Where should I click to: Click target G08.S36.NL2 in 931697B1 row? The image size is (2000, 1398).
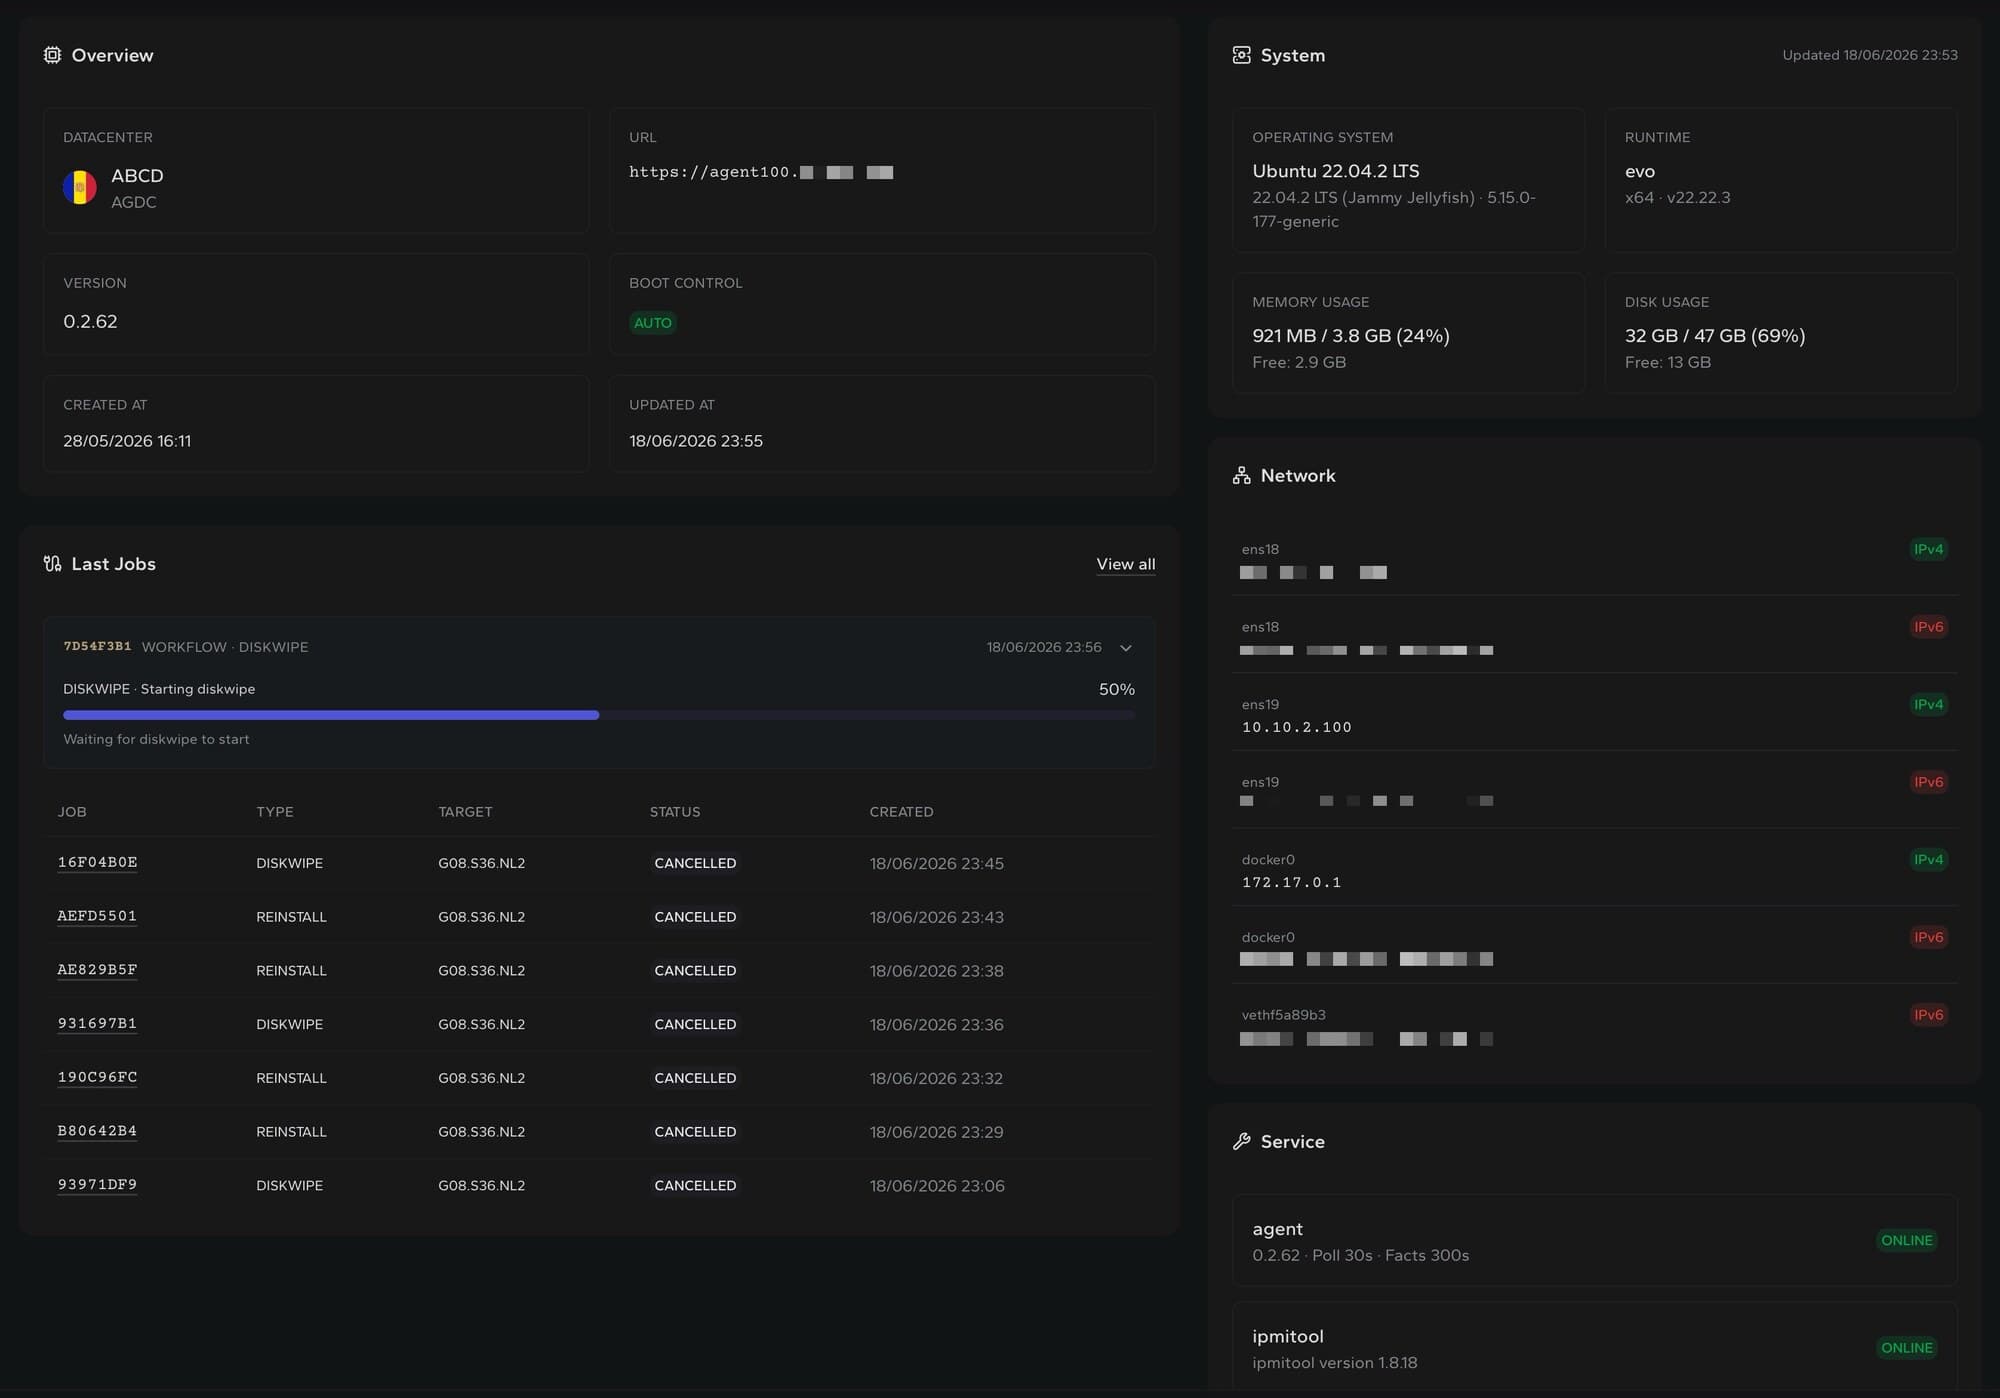click(481, 1024)
